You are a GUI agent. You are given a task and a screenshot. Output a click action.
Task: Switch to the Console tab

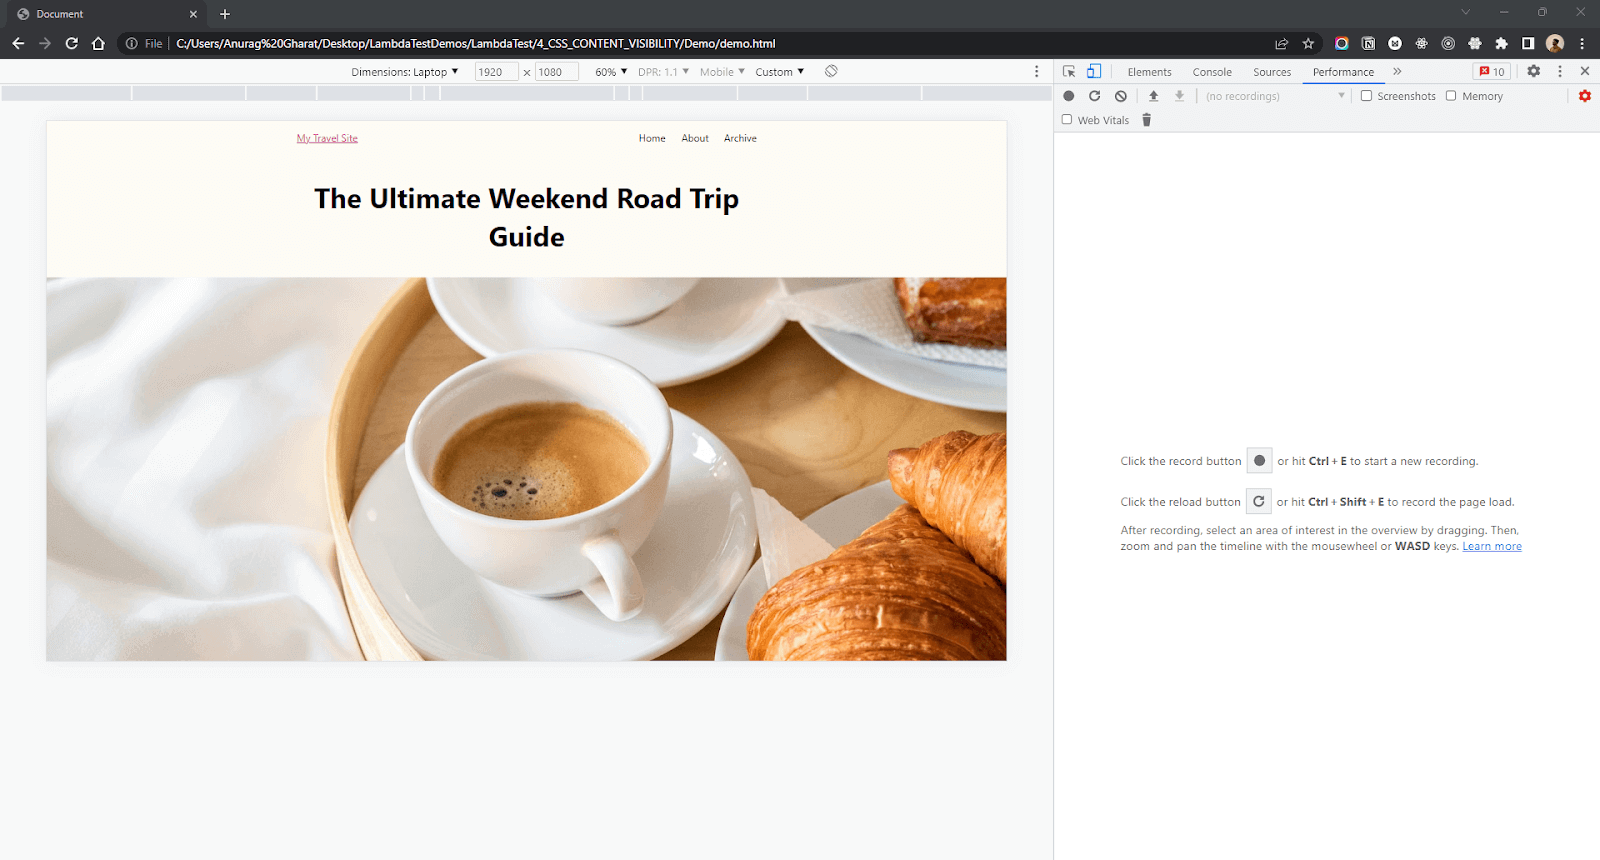click(1211, 72)
